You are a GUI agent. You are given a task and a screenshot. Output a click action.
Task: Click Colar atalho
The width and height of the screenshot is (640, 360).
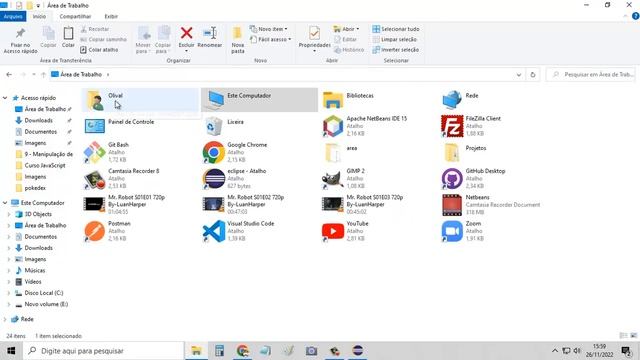coord(99,50)
